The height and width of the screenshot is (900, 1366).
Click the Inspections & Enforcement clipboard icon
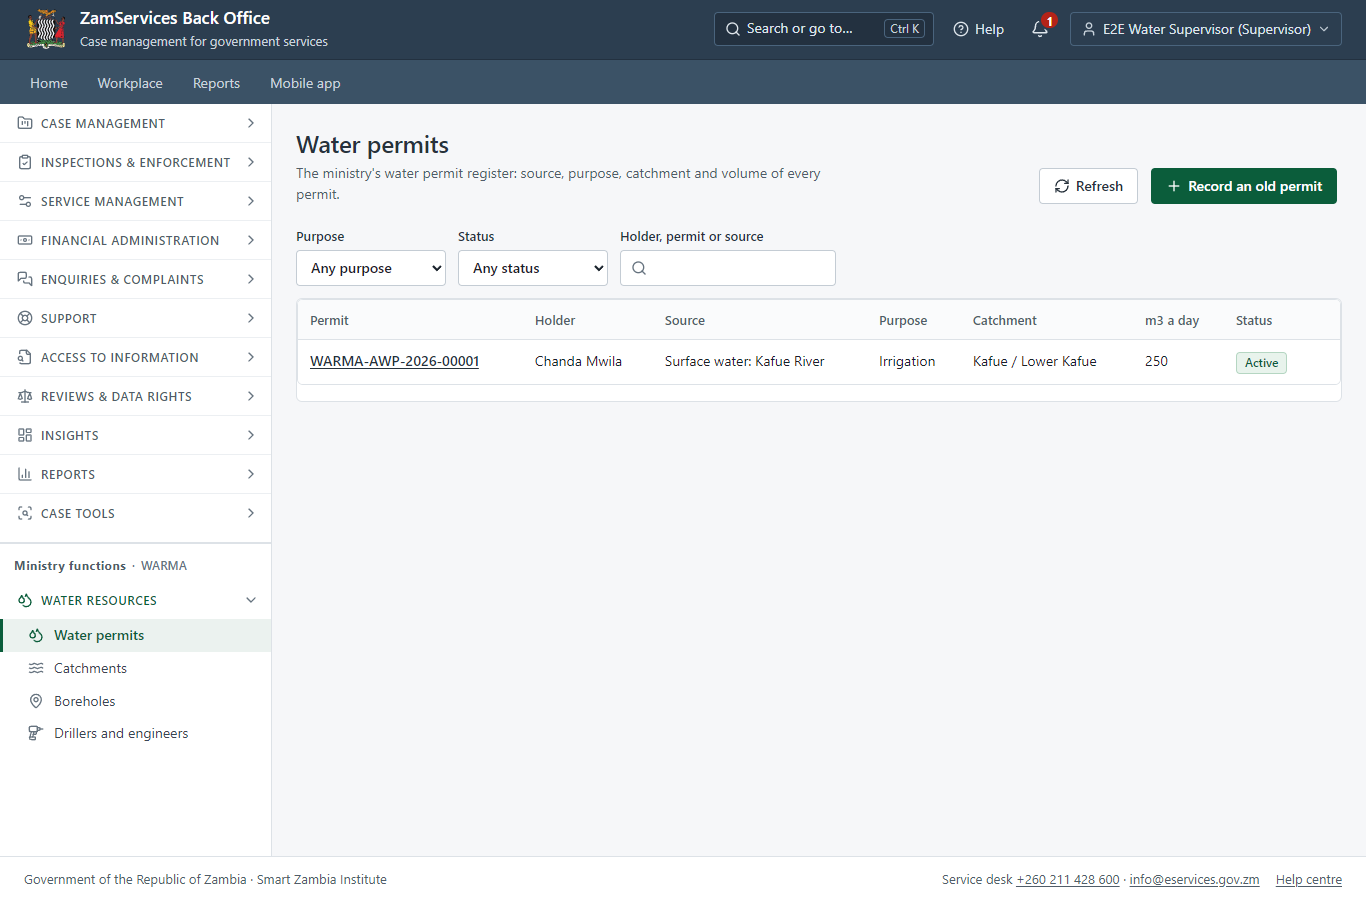pos(25,162)
